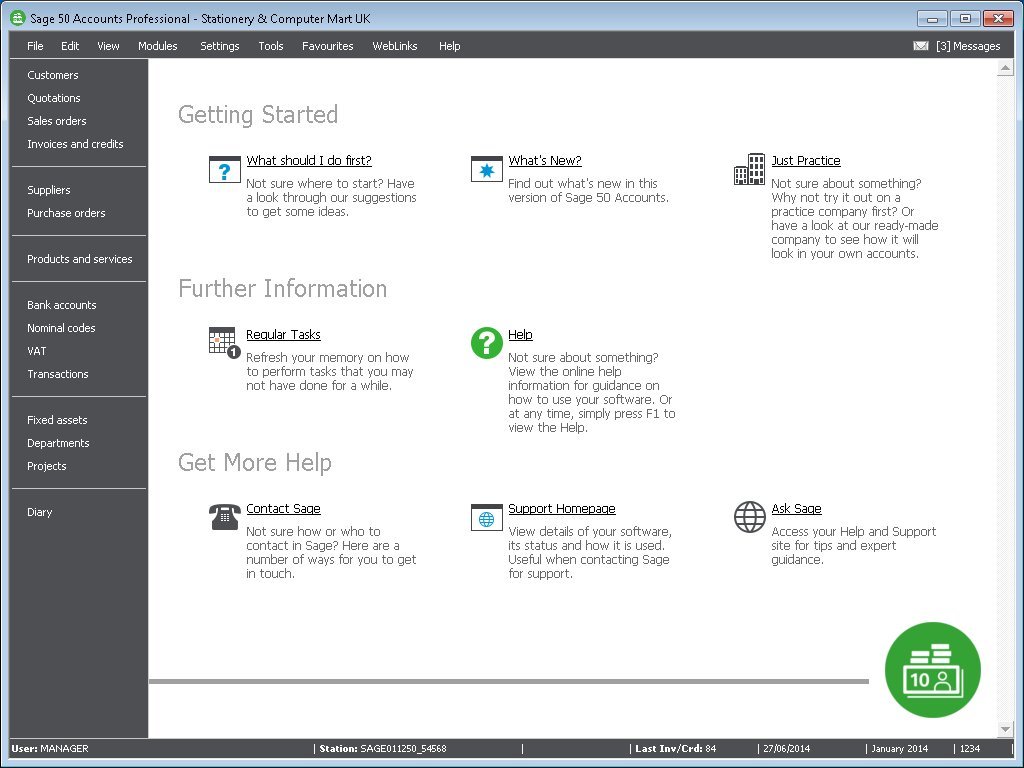Click the 'What should I do first?' question mark icon
Image resolution: width=1024 pixels, height=768 pixels.
click(225, 169)
